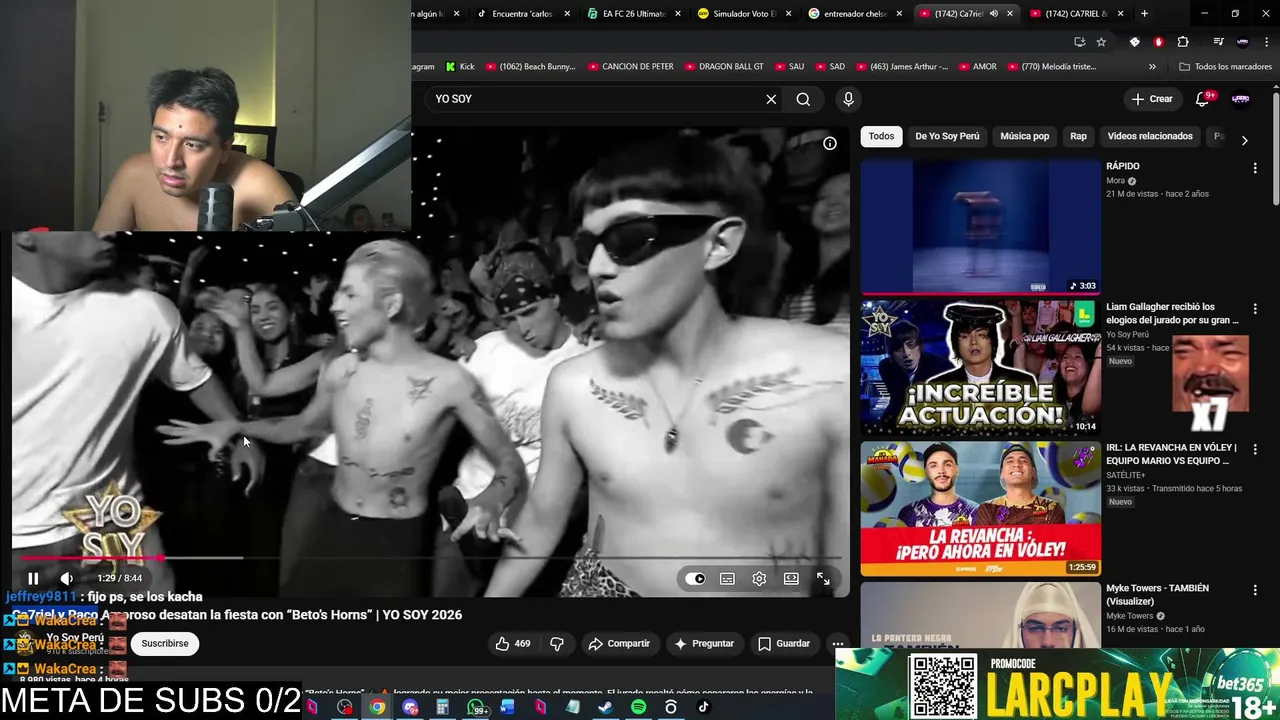Open Todos los marcadores folder
The height and width of the screenshot is (720, 1280).
1225,67
